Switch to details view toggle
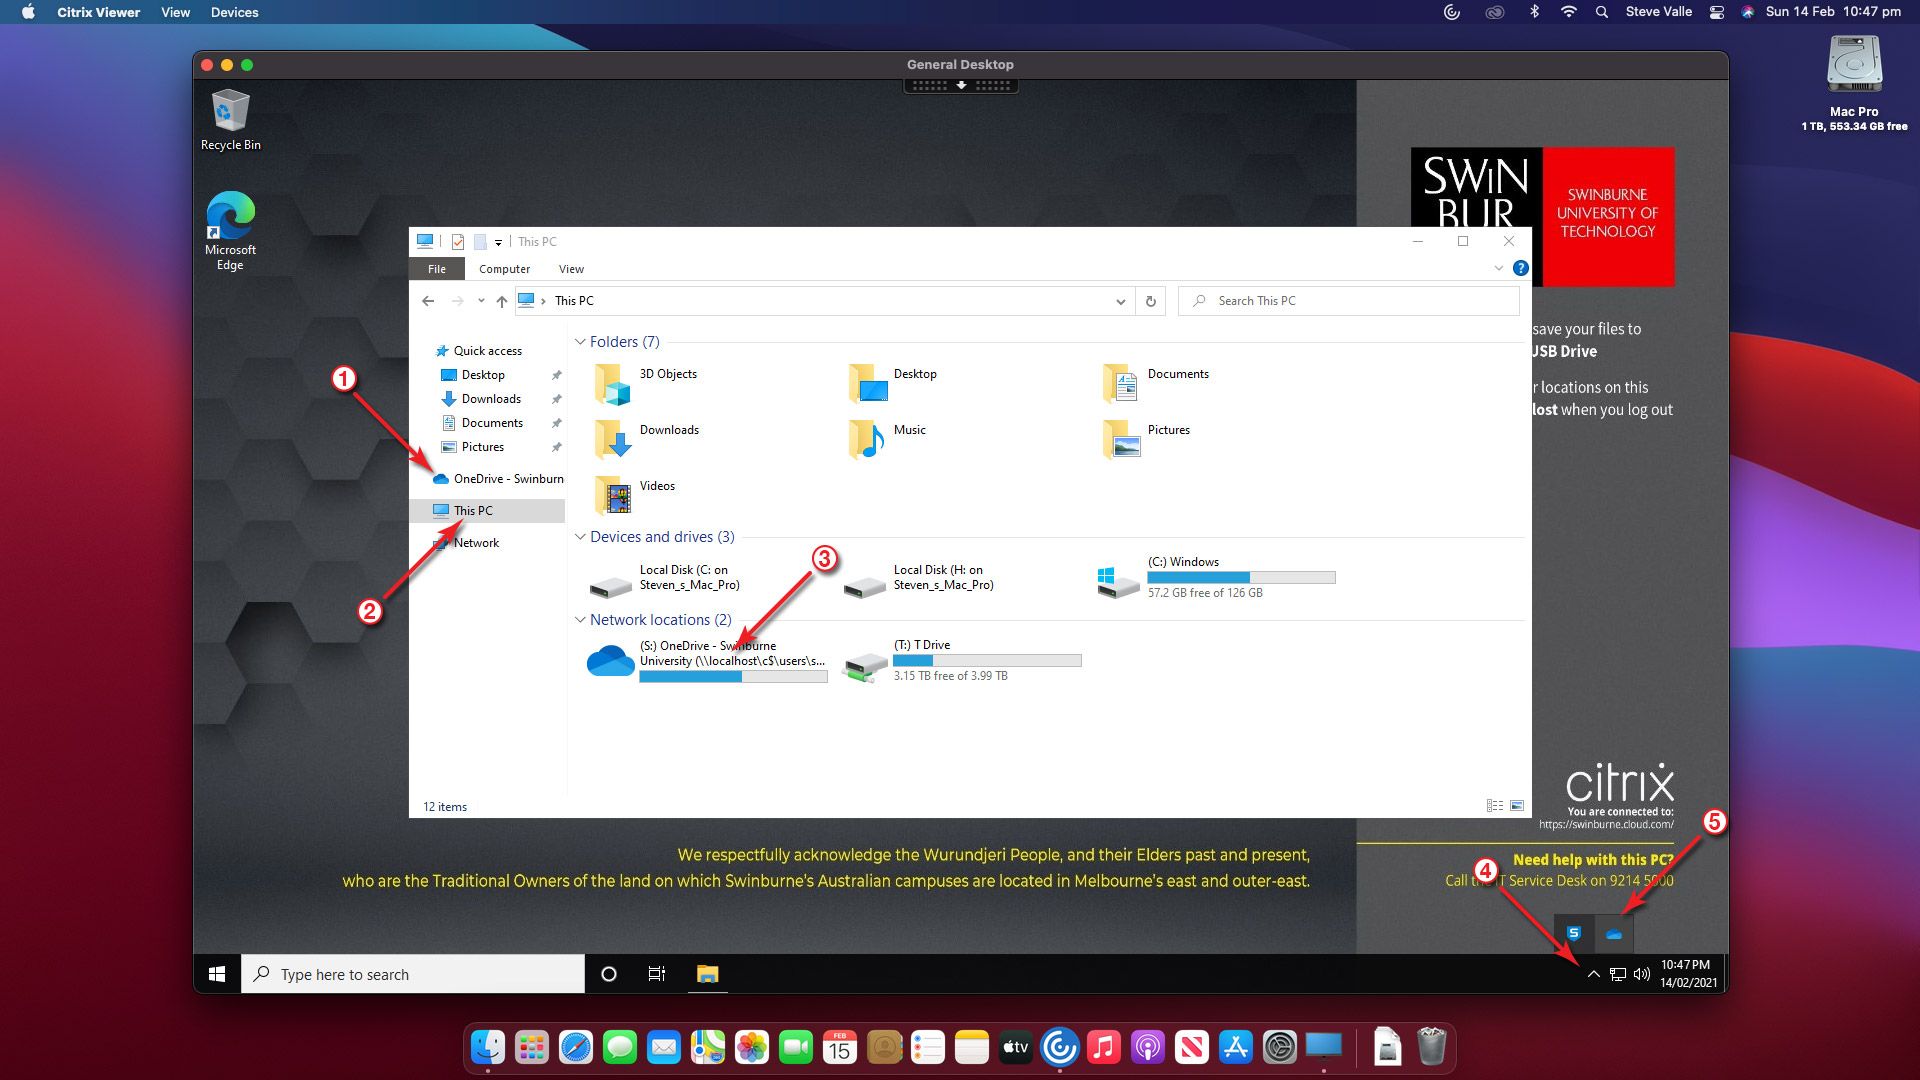1920x1080 pixels. click(x=1494, y=806)
